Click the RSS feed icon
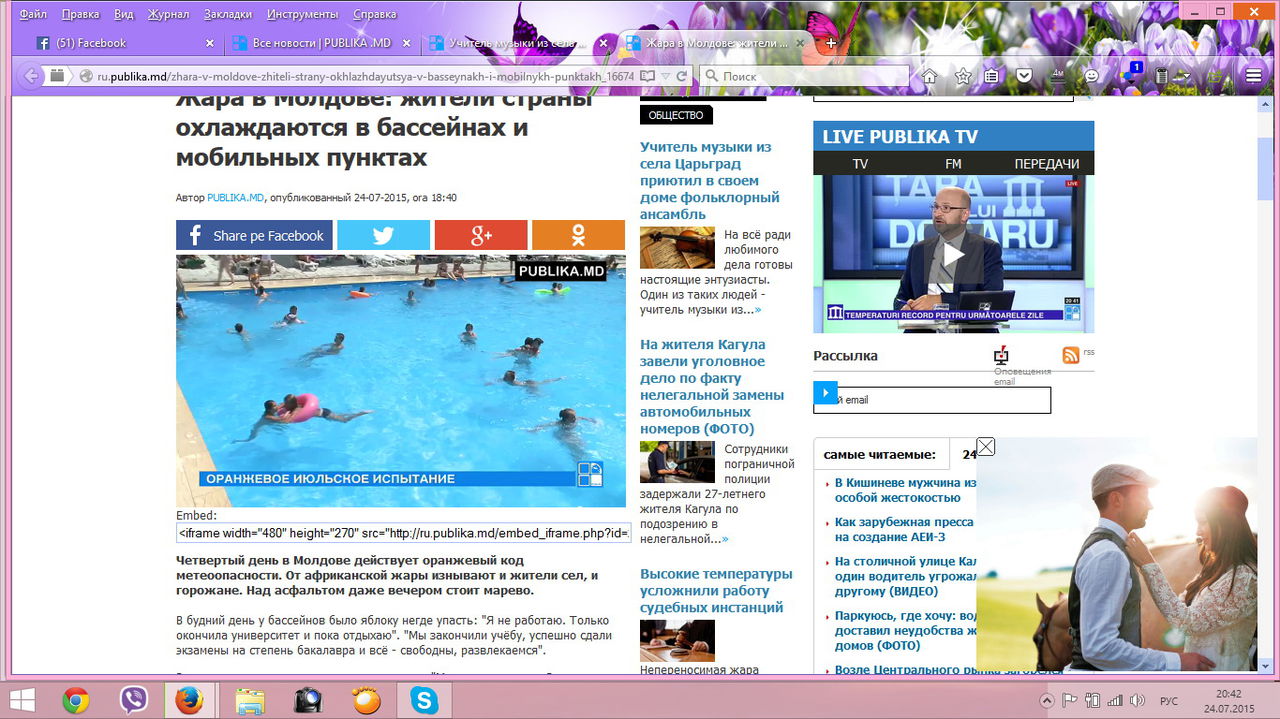 1071,355
